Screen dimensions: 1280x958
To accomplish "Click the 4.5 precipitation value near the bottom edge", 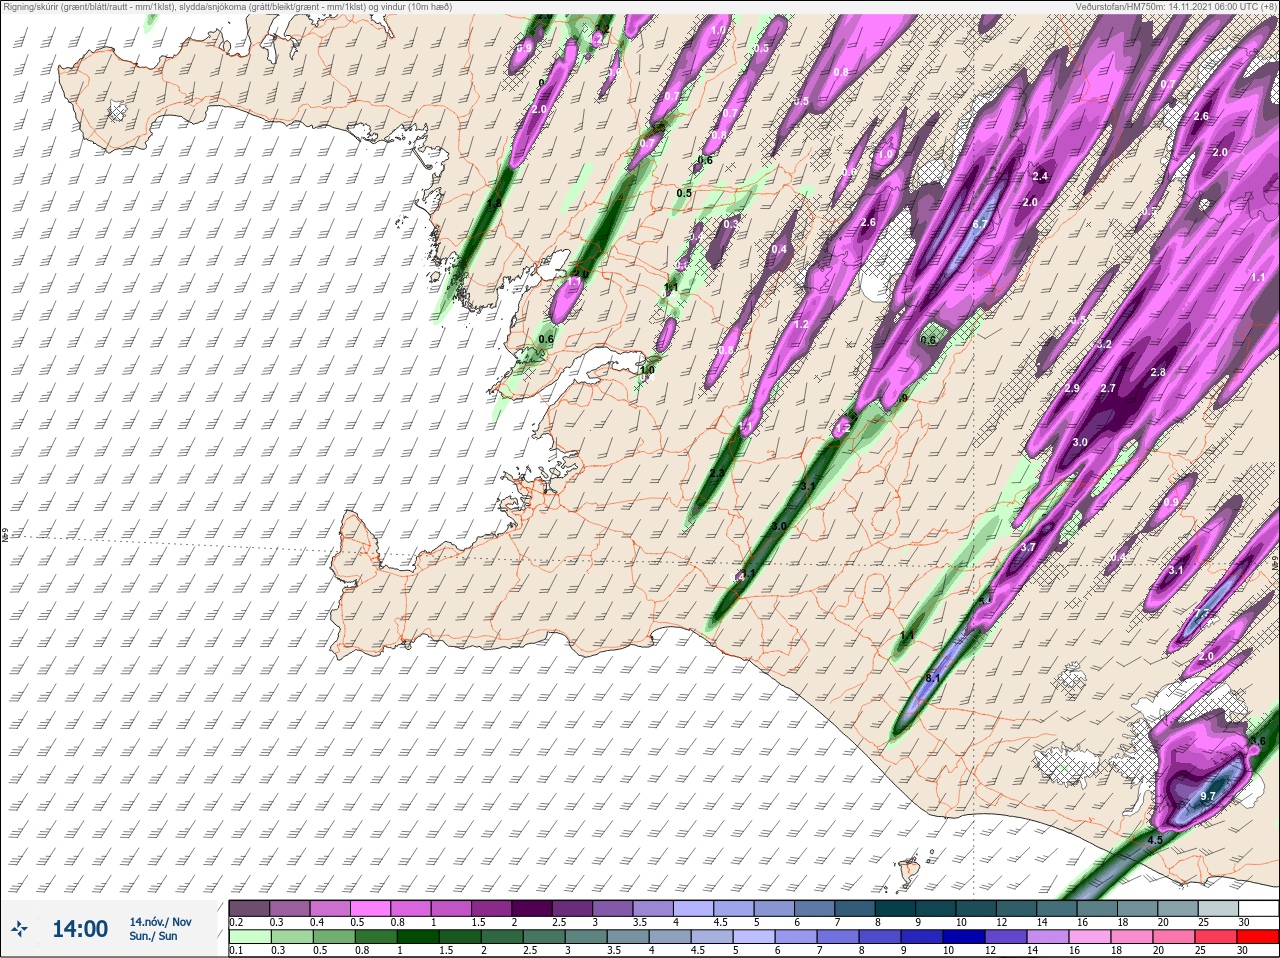I will [x=1155, y=840].
